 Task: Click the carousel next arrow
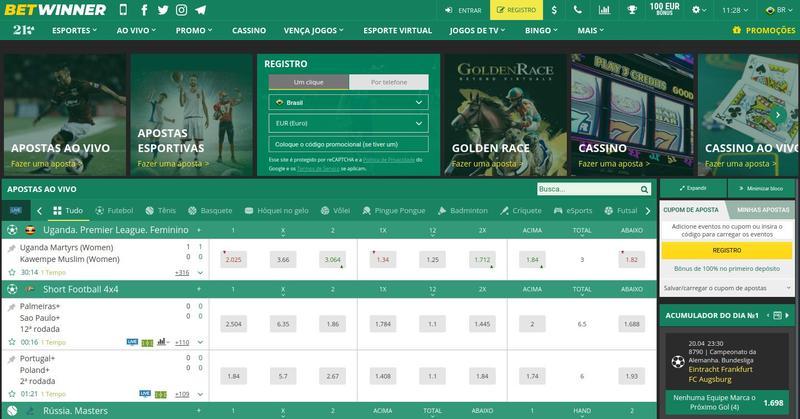[778, 115]
